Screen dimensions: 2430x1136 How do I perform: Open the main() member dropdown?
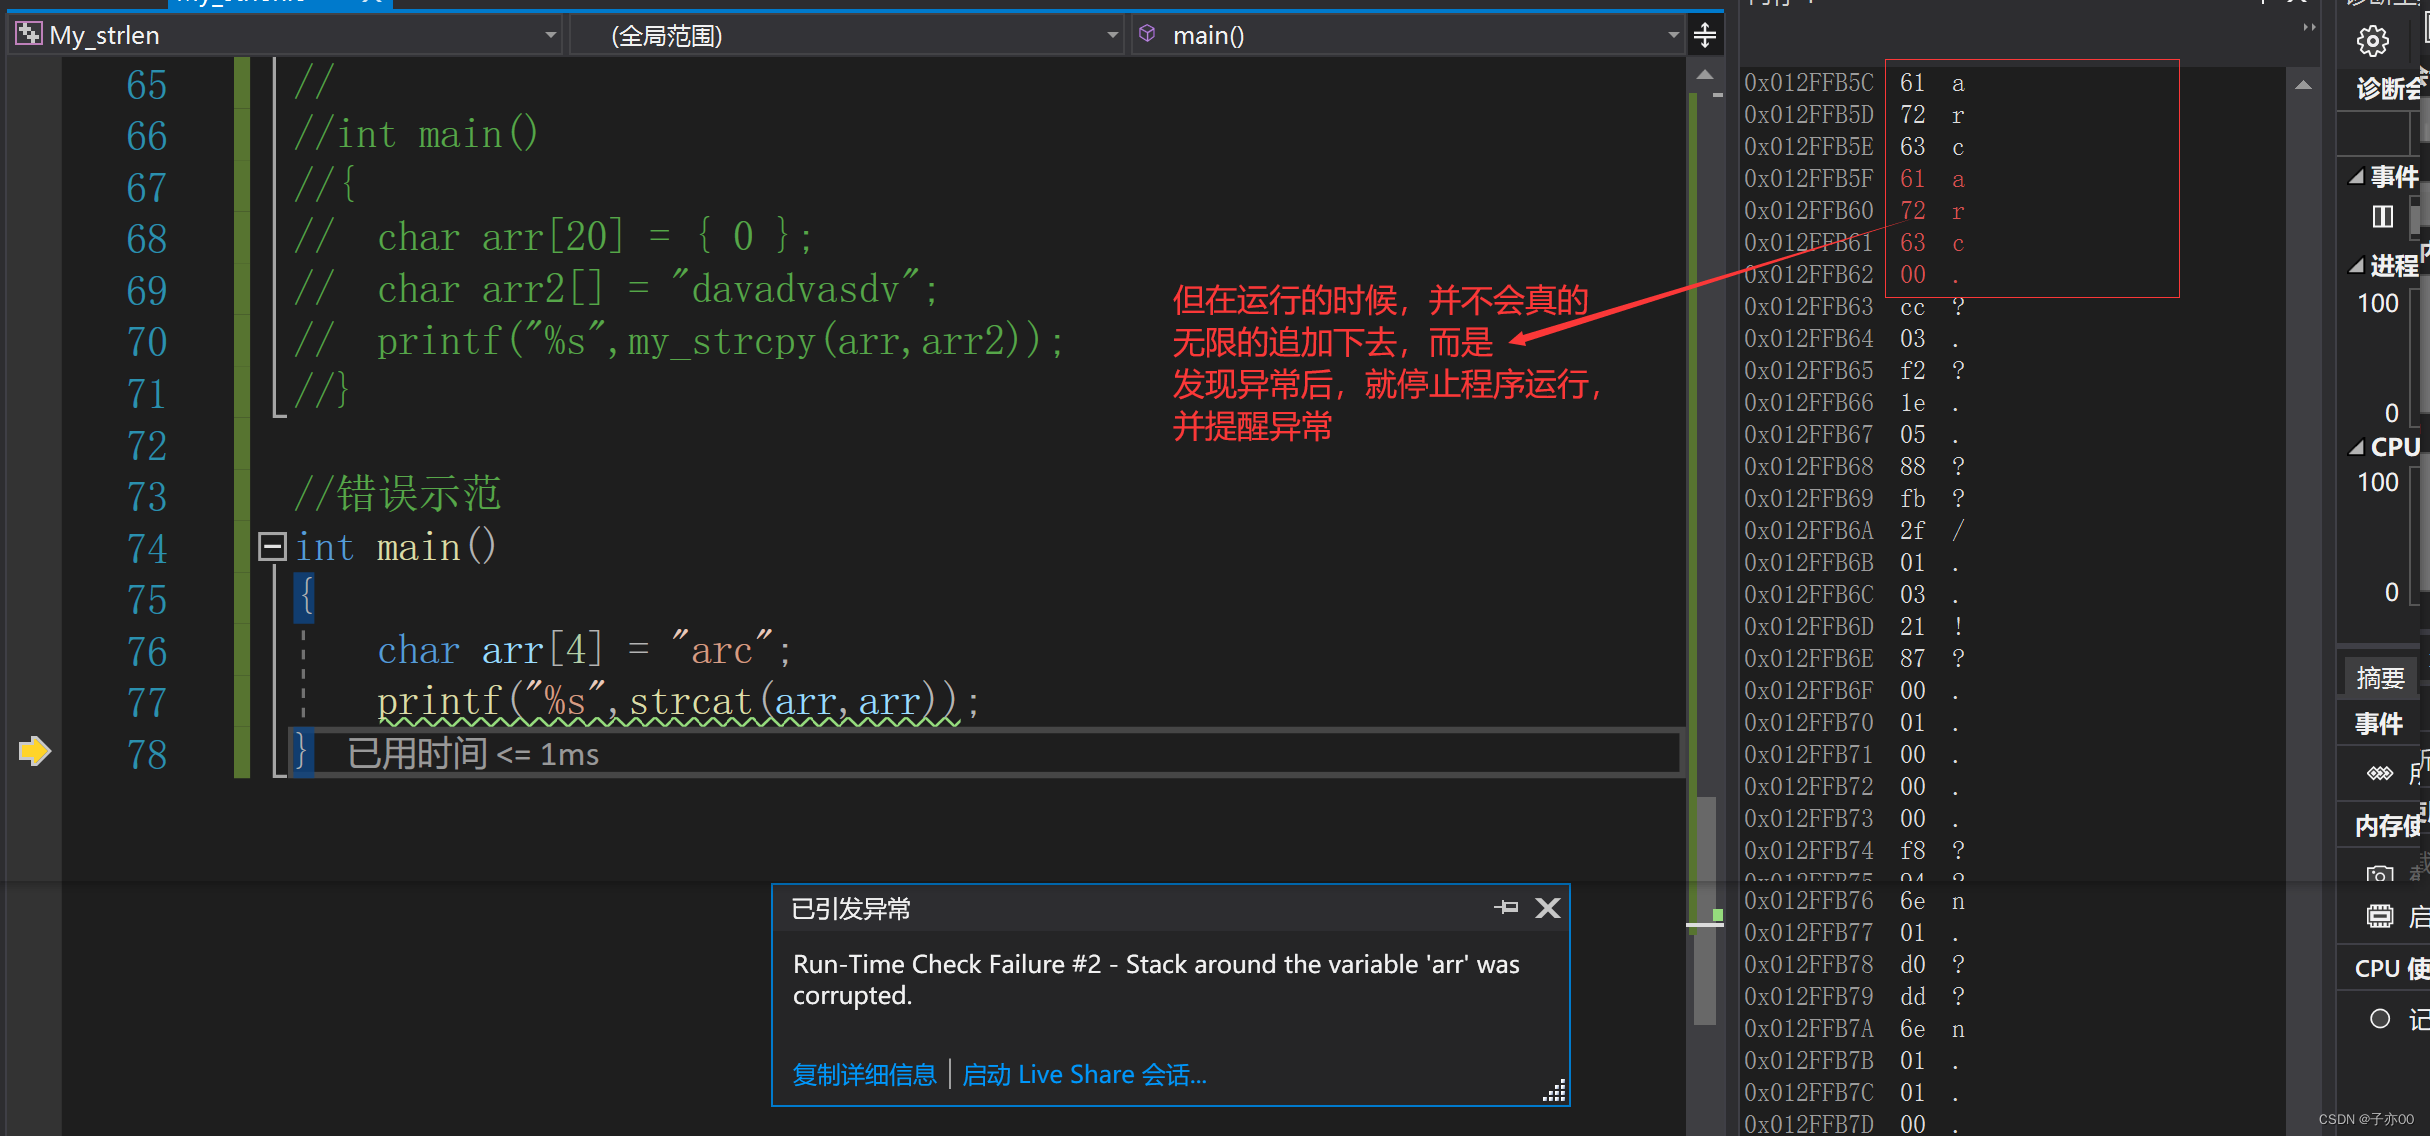tap(1673, 35)
